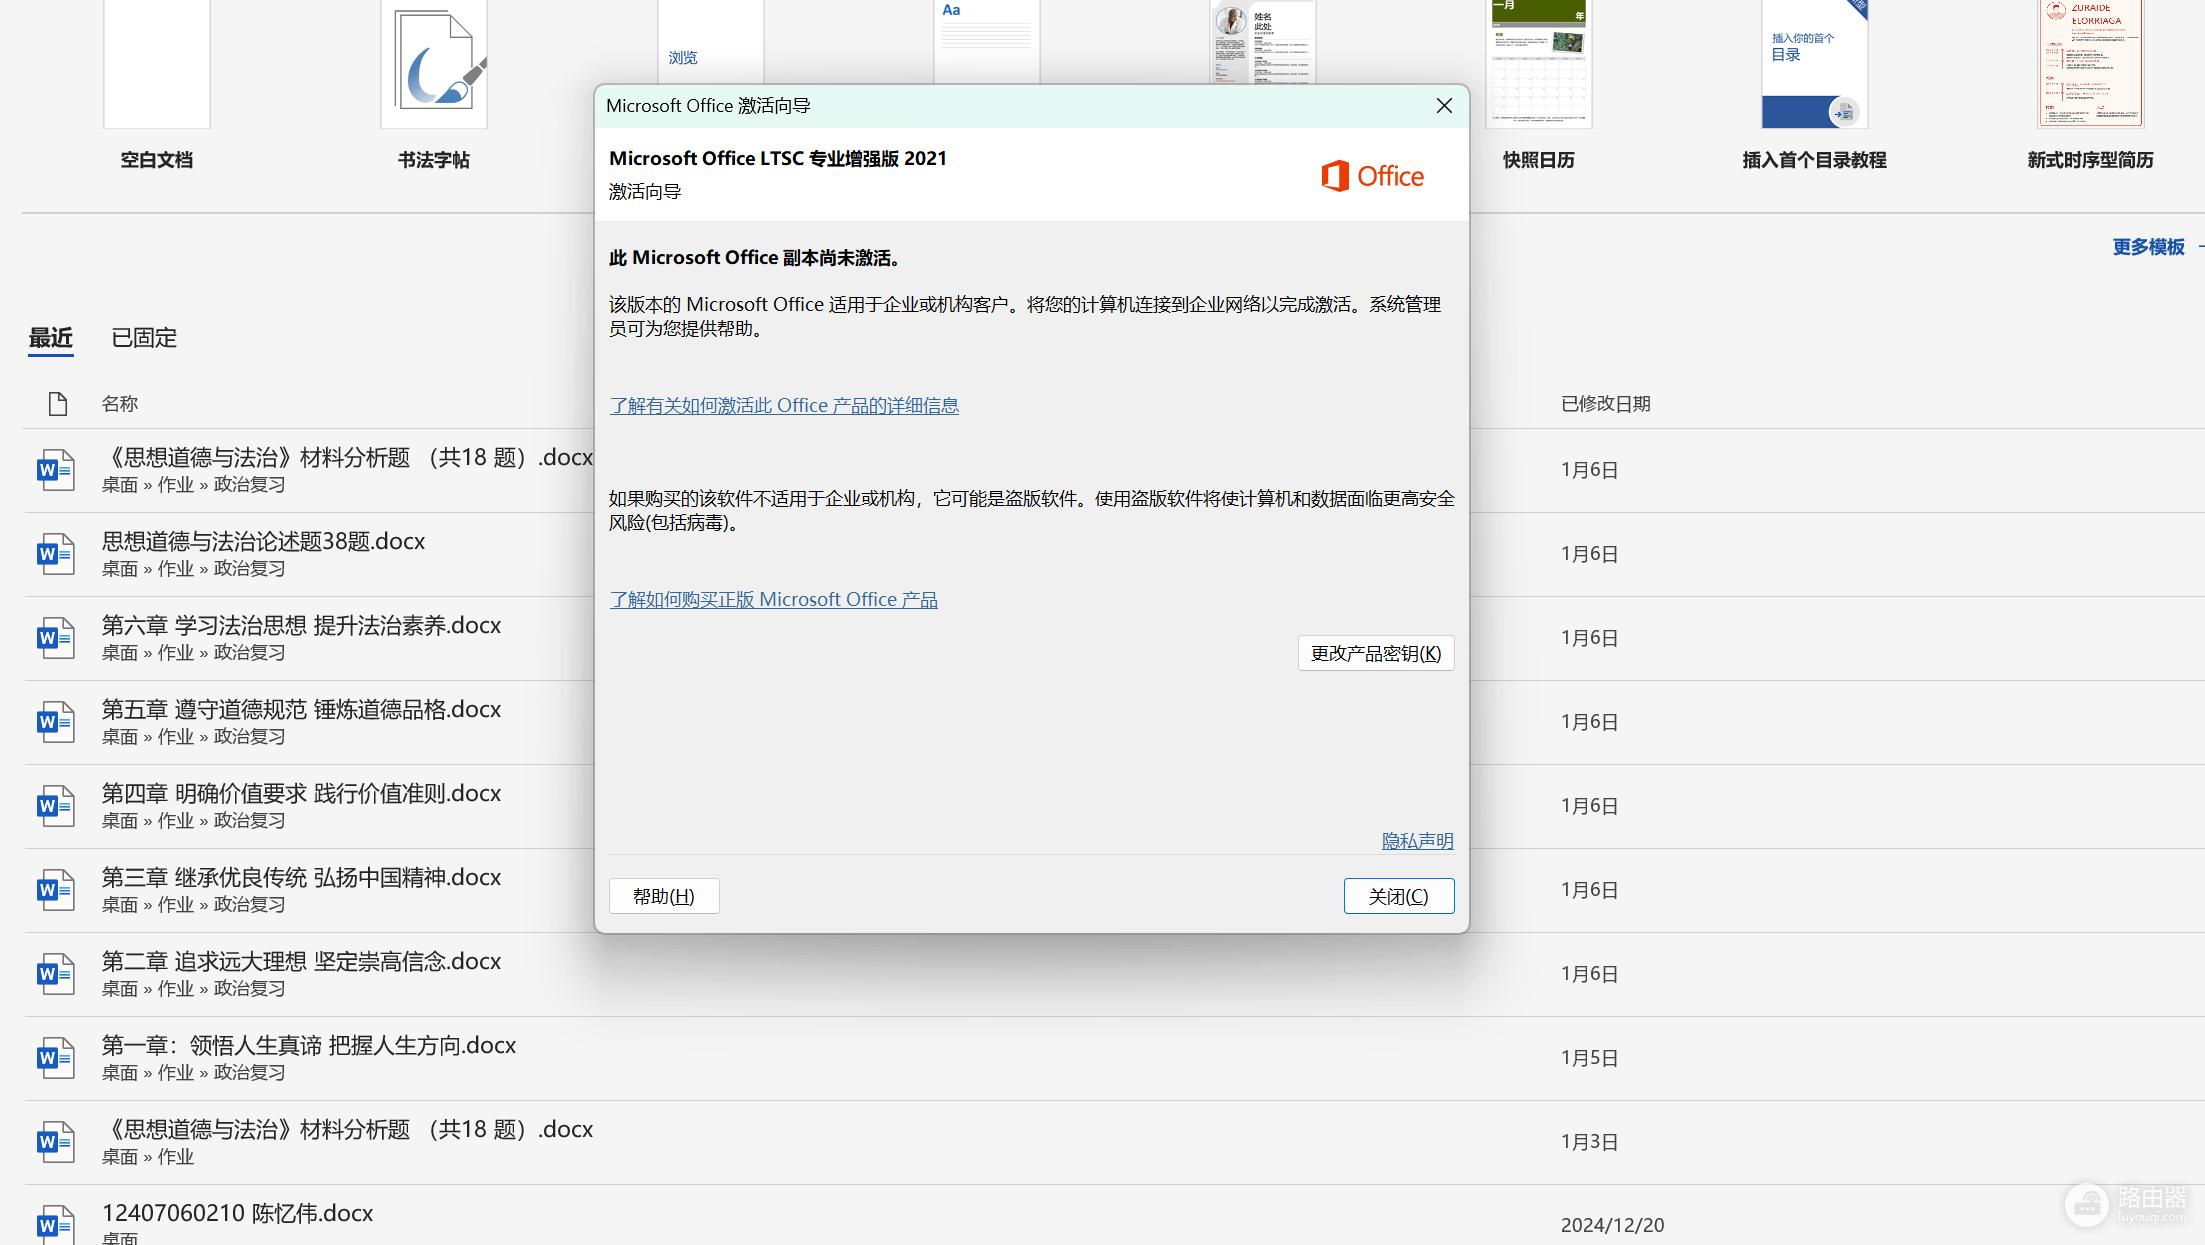The image size is (2205, 1245).
Task: Sort by the 名称 column header
Action: 119,404
